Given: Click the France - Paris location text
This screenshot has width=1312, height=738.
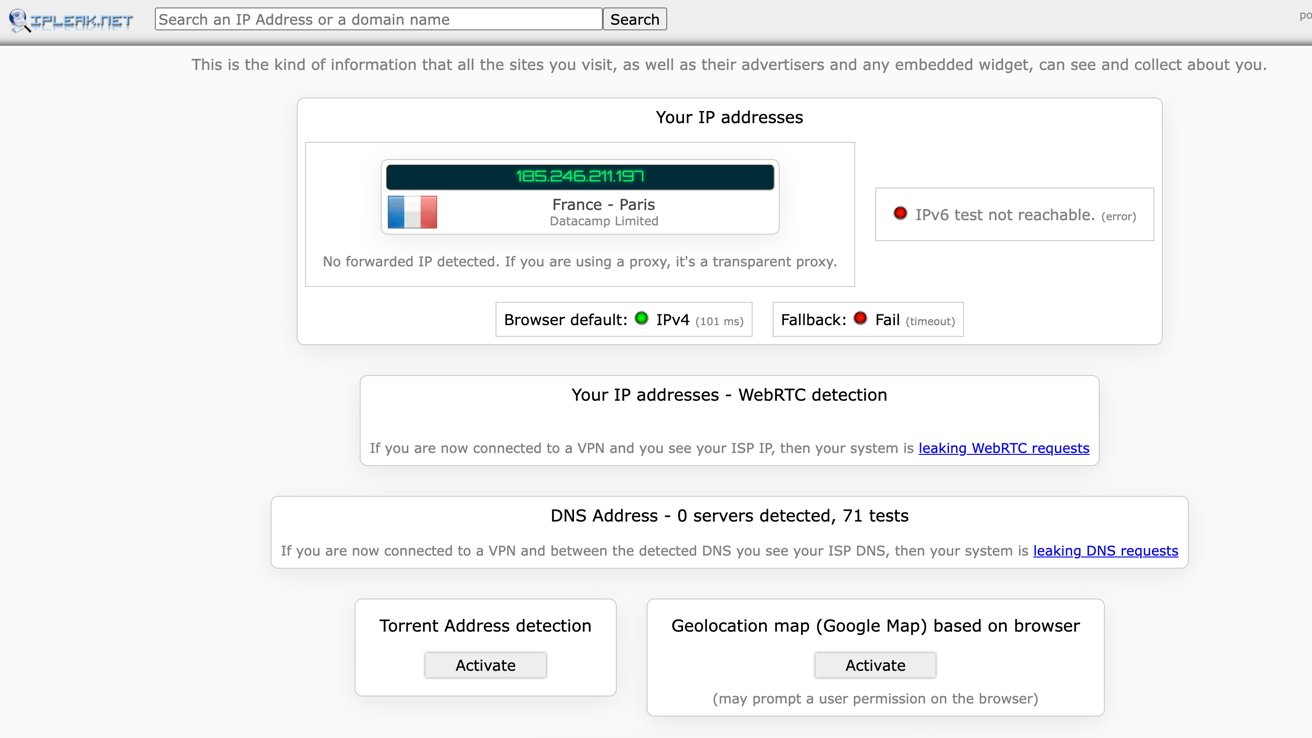Looking at the screenshot, I should click(604, 204).
